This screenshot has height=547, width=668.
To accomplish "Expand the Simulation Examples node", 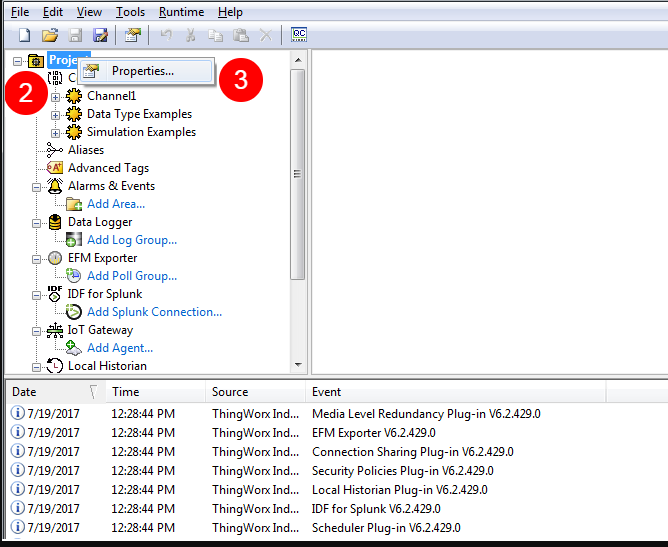I will (x=56, y=132).
